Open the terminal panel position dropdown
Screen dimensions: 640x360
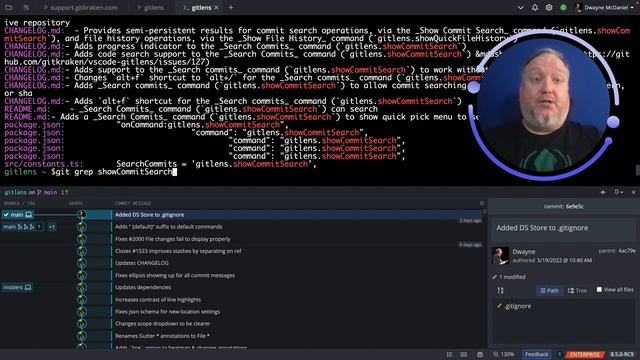[618, 192]
